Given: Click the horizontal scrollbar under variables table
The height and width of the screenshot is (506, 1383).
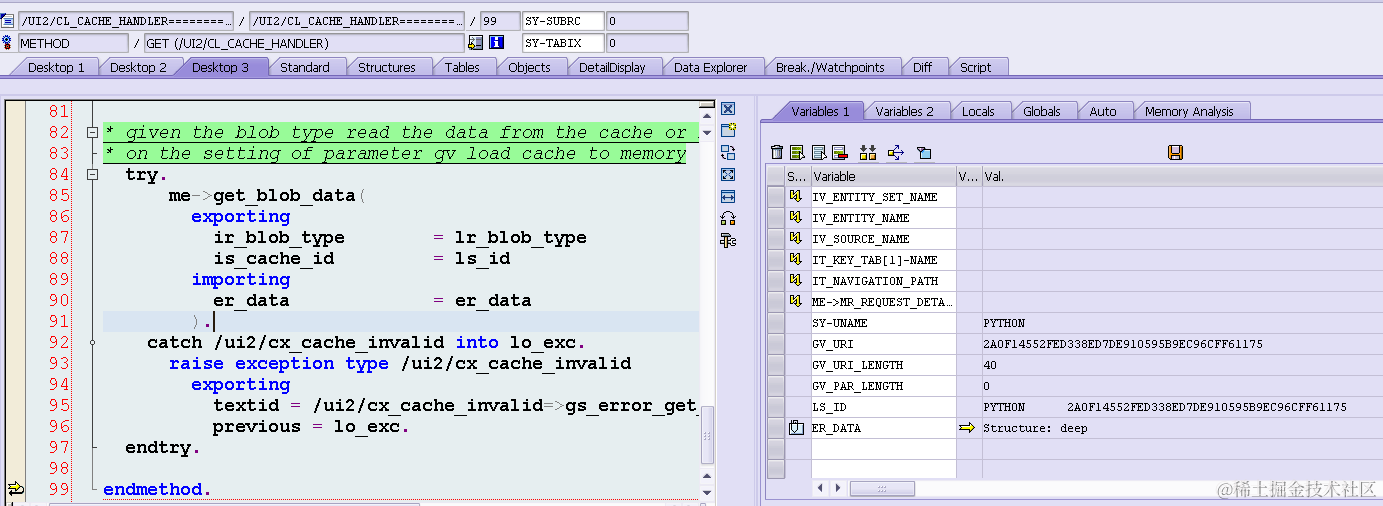Looking at the screenshot, I should tap(882, 488).
